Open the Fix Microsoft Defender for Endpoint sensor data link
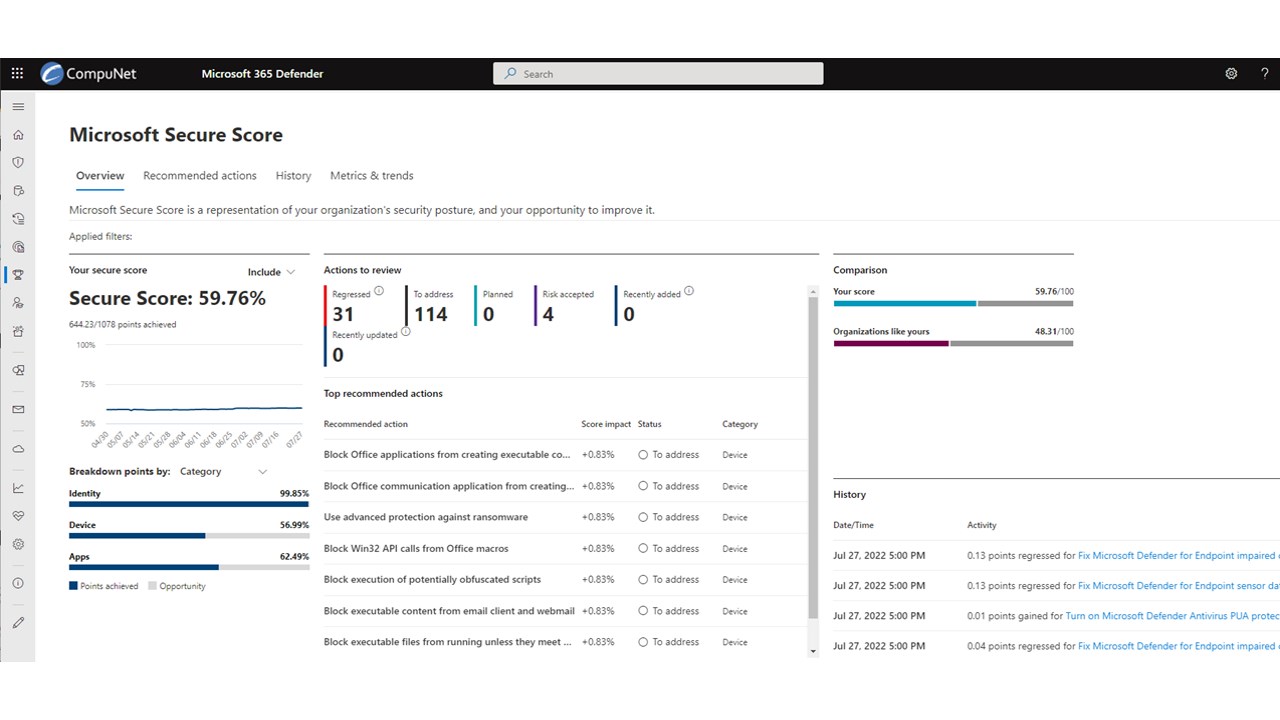 tap(1178, 586)
